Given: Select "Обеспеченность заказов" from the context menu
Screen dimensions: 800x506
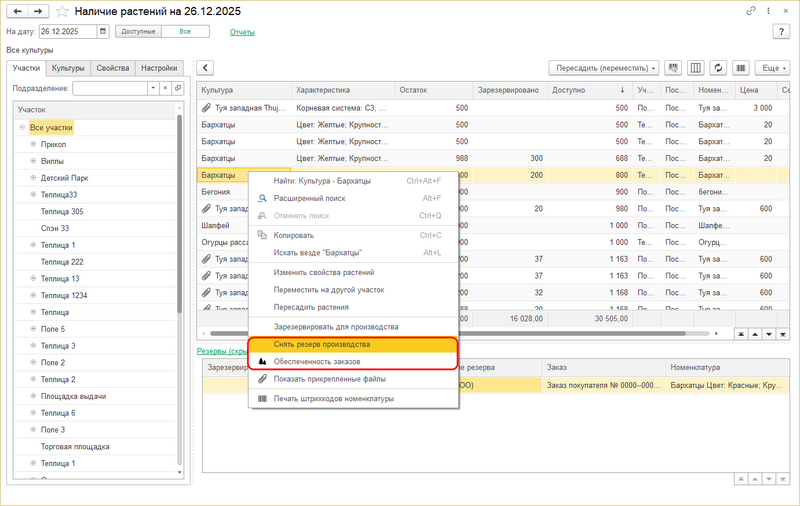Looking at the screenshot, I should [317, 361].
